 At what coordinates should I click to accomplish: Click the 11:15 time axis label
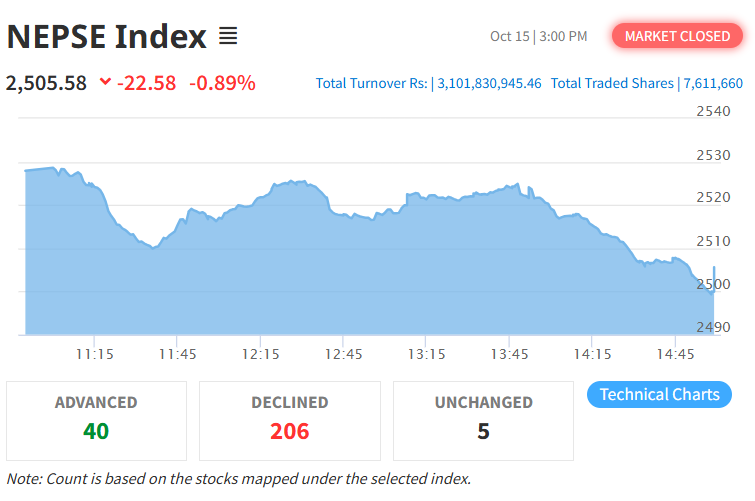(95, 353)
